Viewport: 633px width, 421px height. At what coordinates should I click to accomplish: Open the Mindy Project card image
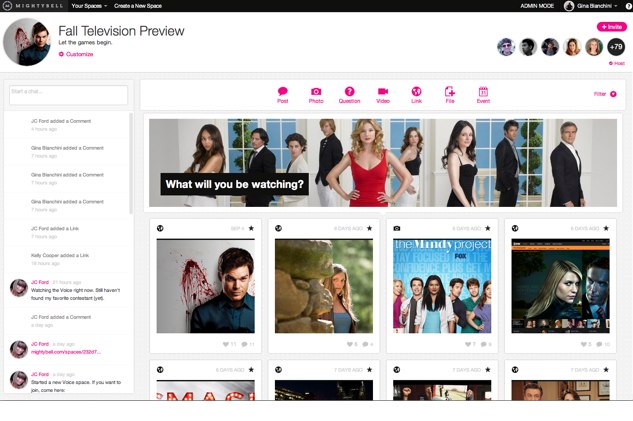pyautogui.click(x=442, y=286)
